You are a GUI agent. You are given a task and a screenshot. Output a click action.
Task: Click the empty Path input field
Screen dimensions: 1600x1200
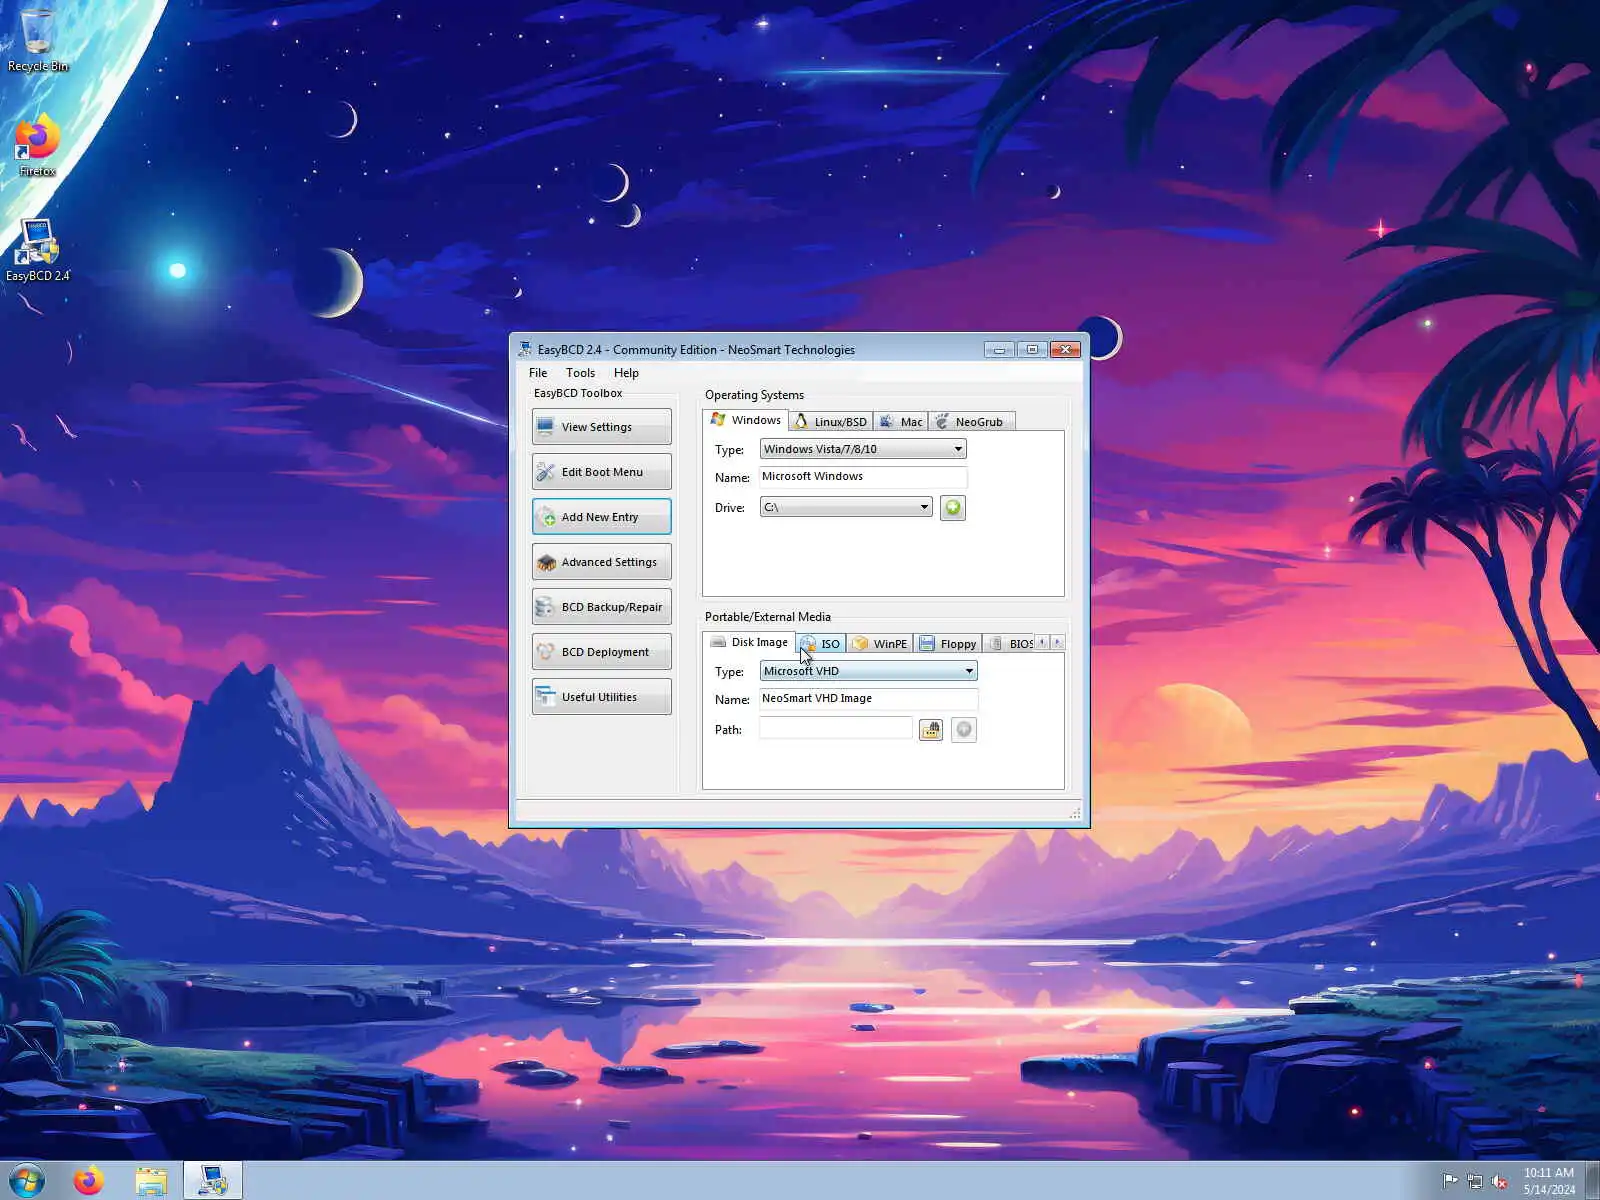(x=836, y=729)
